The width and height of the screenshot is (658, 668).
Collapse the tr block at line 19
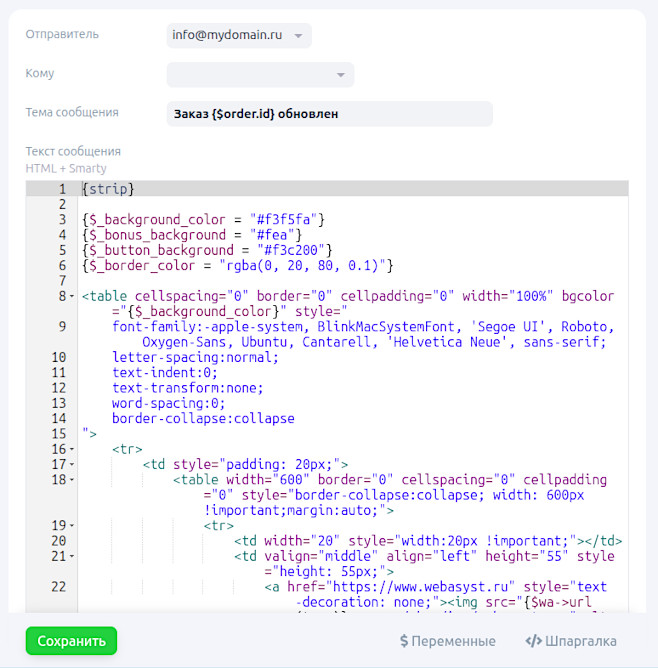click(x=72, y=526)
